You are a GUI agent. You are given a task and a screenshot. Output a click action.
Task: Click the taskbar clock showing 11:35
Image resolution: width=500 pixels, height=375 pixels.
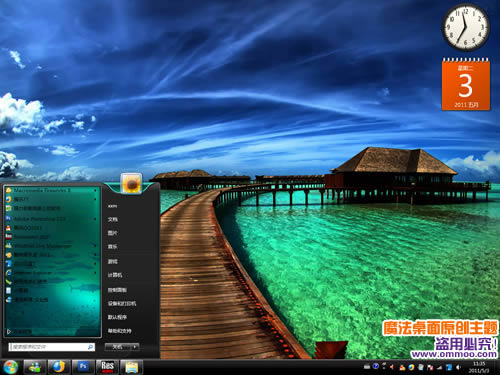(x=479, y=367)
